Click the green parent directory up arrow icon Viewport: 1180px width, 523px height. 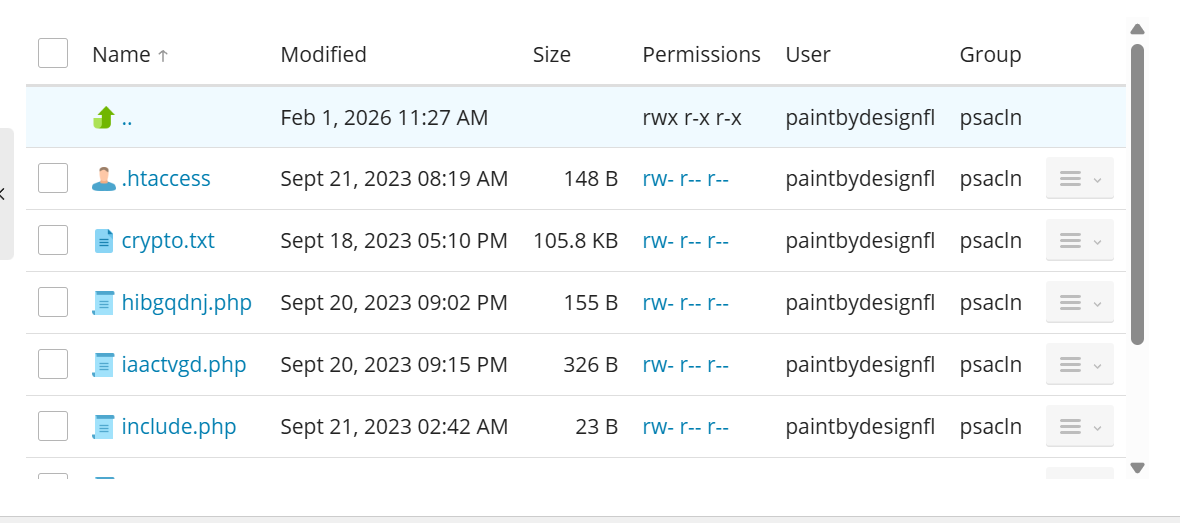(104, 118)
